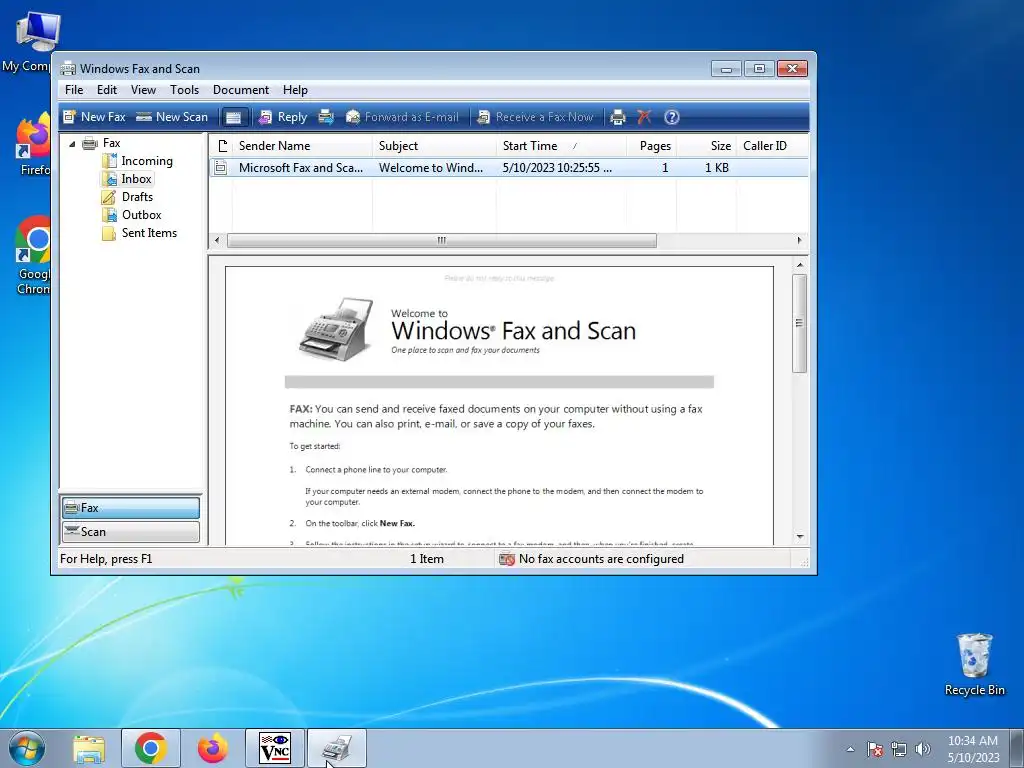Click the list's horizontal scrollbar thumb
This screenshot has height=768, width=1024.
[441, 240]
